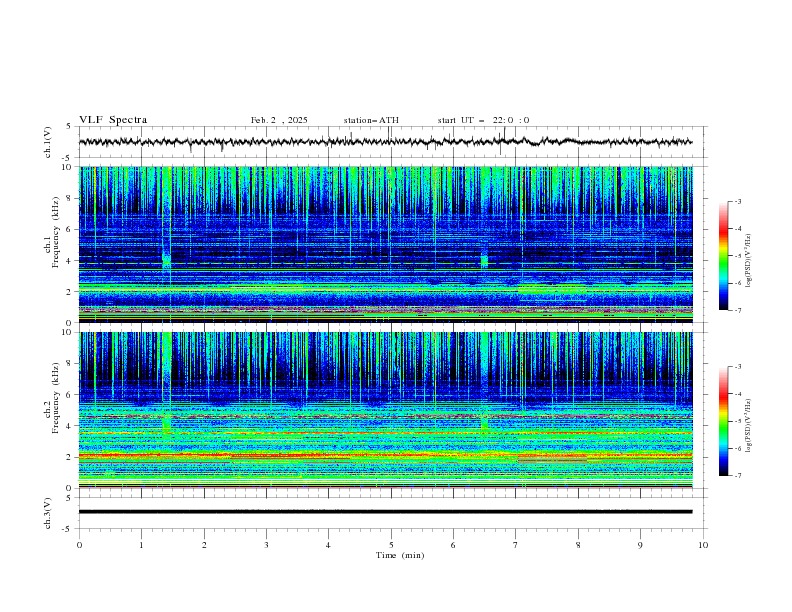
Task: Click time axis tick label 7
Action: point(516,545)
